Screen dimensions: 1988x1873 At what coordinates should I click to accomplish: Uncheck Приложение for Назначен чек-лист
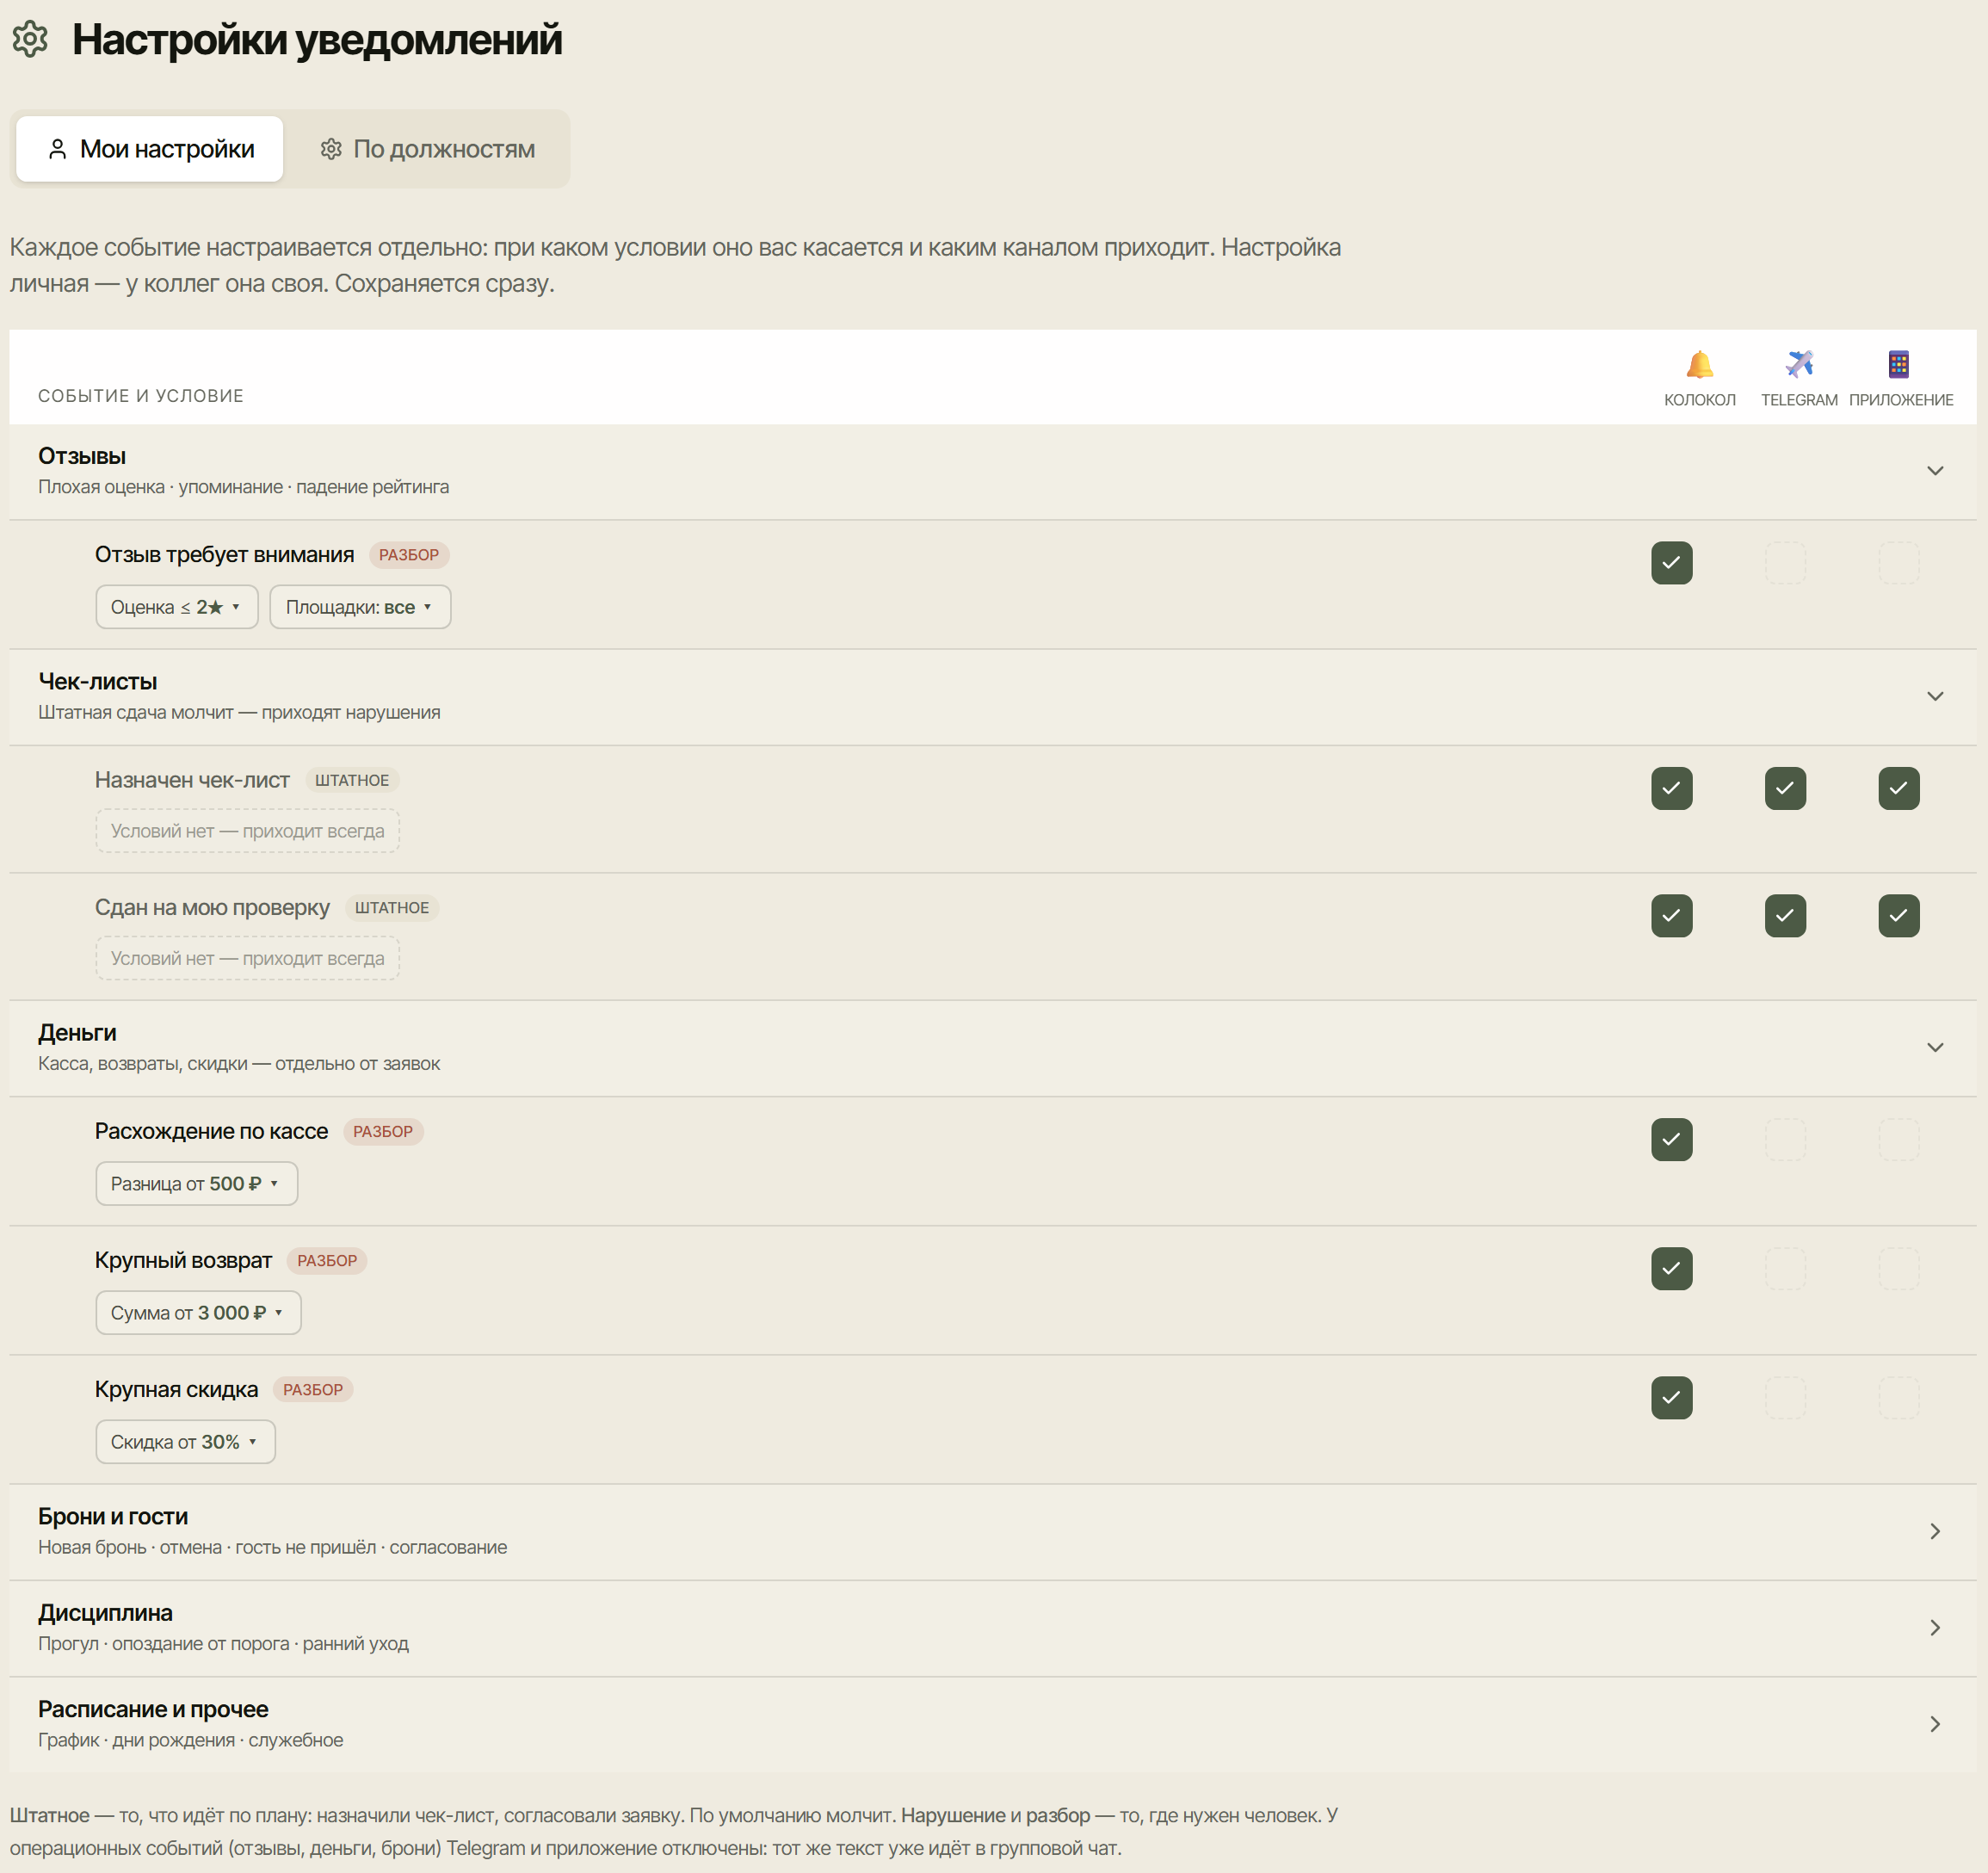pos(1898,788)
